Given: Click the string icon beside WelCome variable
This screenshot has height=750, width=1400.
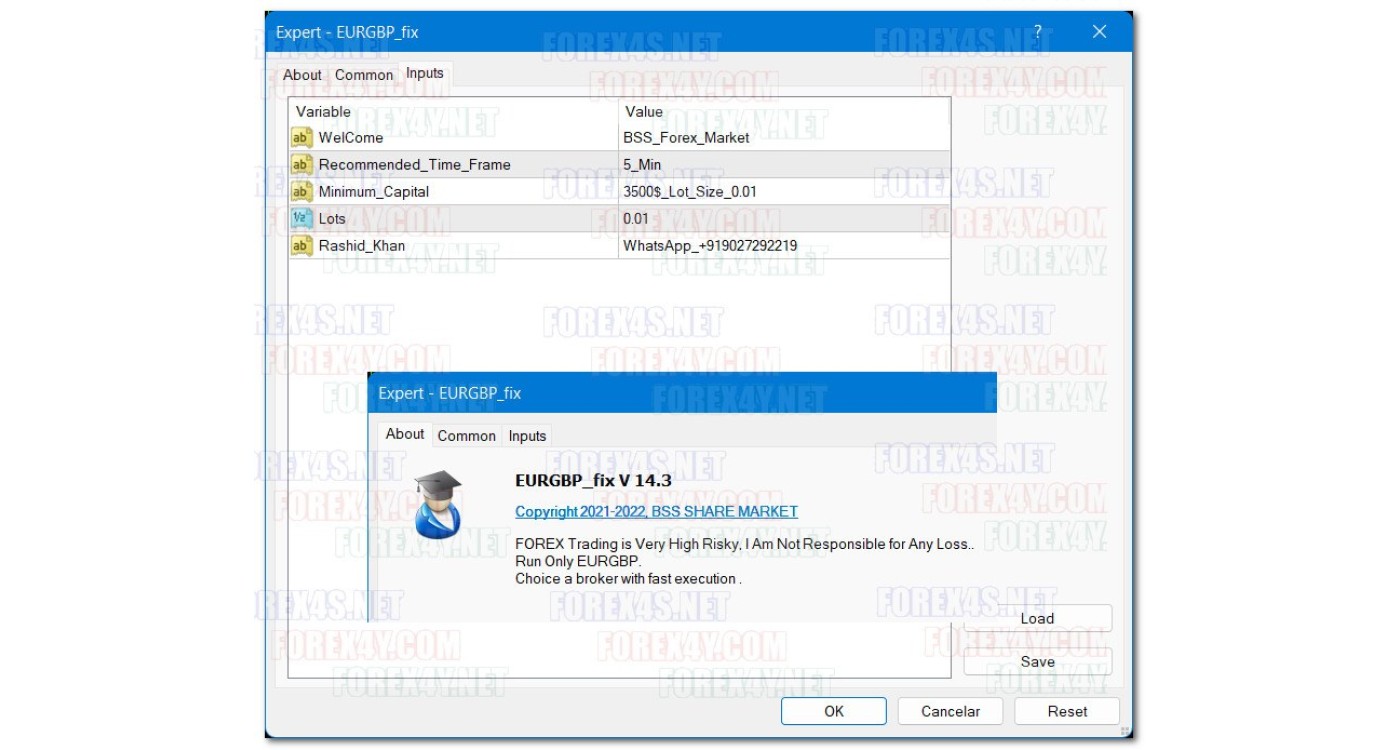Looking at the screenshot, I should pos(301,138).
